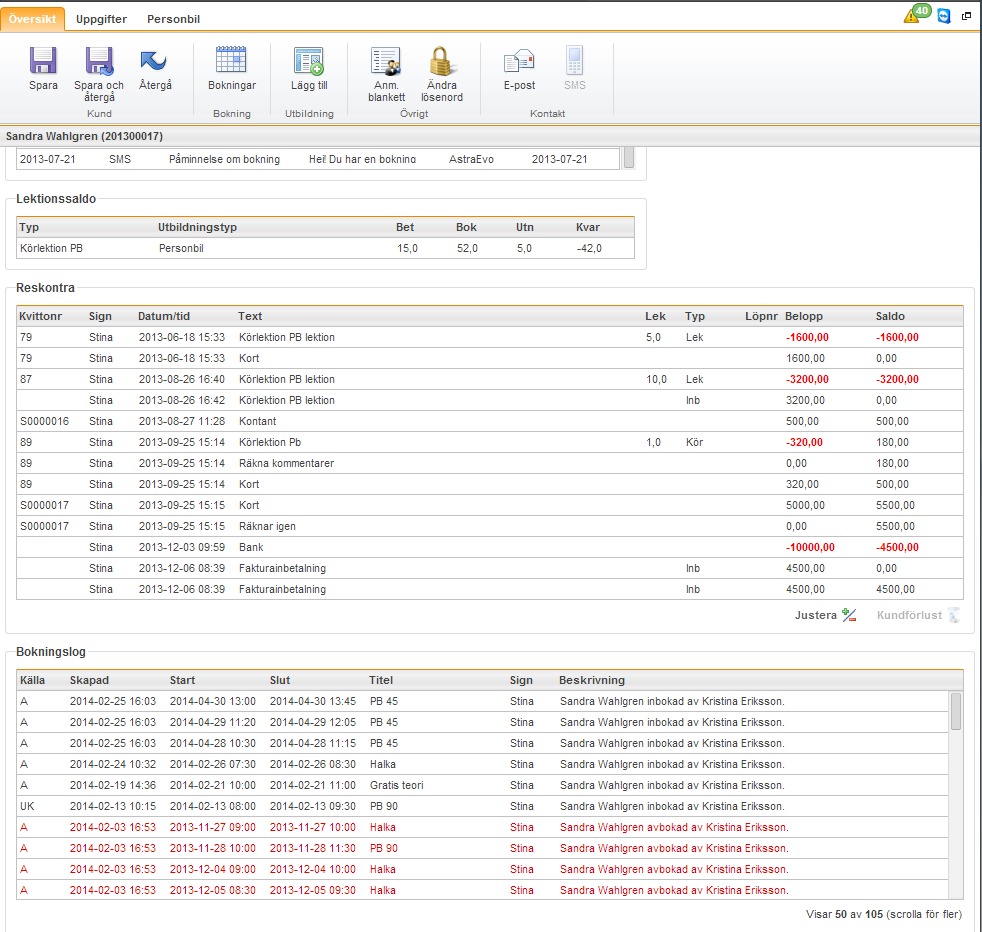Sort Reskontra by Datum/tid column header
The width and height of the screenshot is (982, 932).
click(x=164, y=316)
